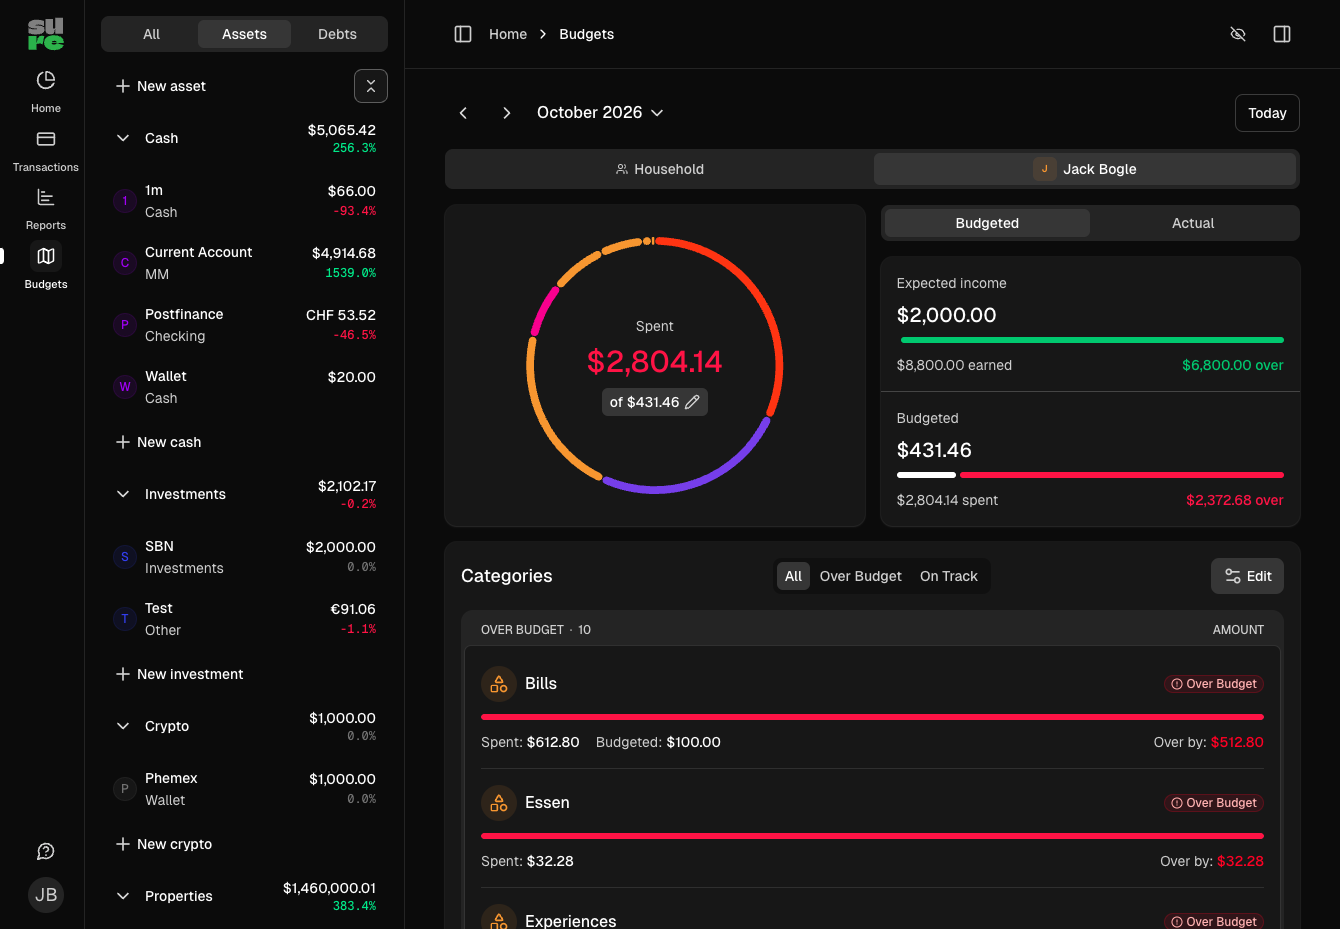The height and width of the screenshot is (929, 1340).
Task: Toggle the right sidebar panel icon
Action: (1282, 34)
